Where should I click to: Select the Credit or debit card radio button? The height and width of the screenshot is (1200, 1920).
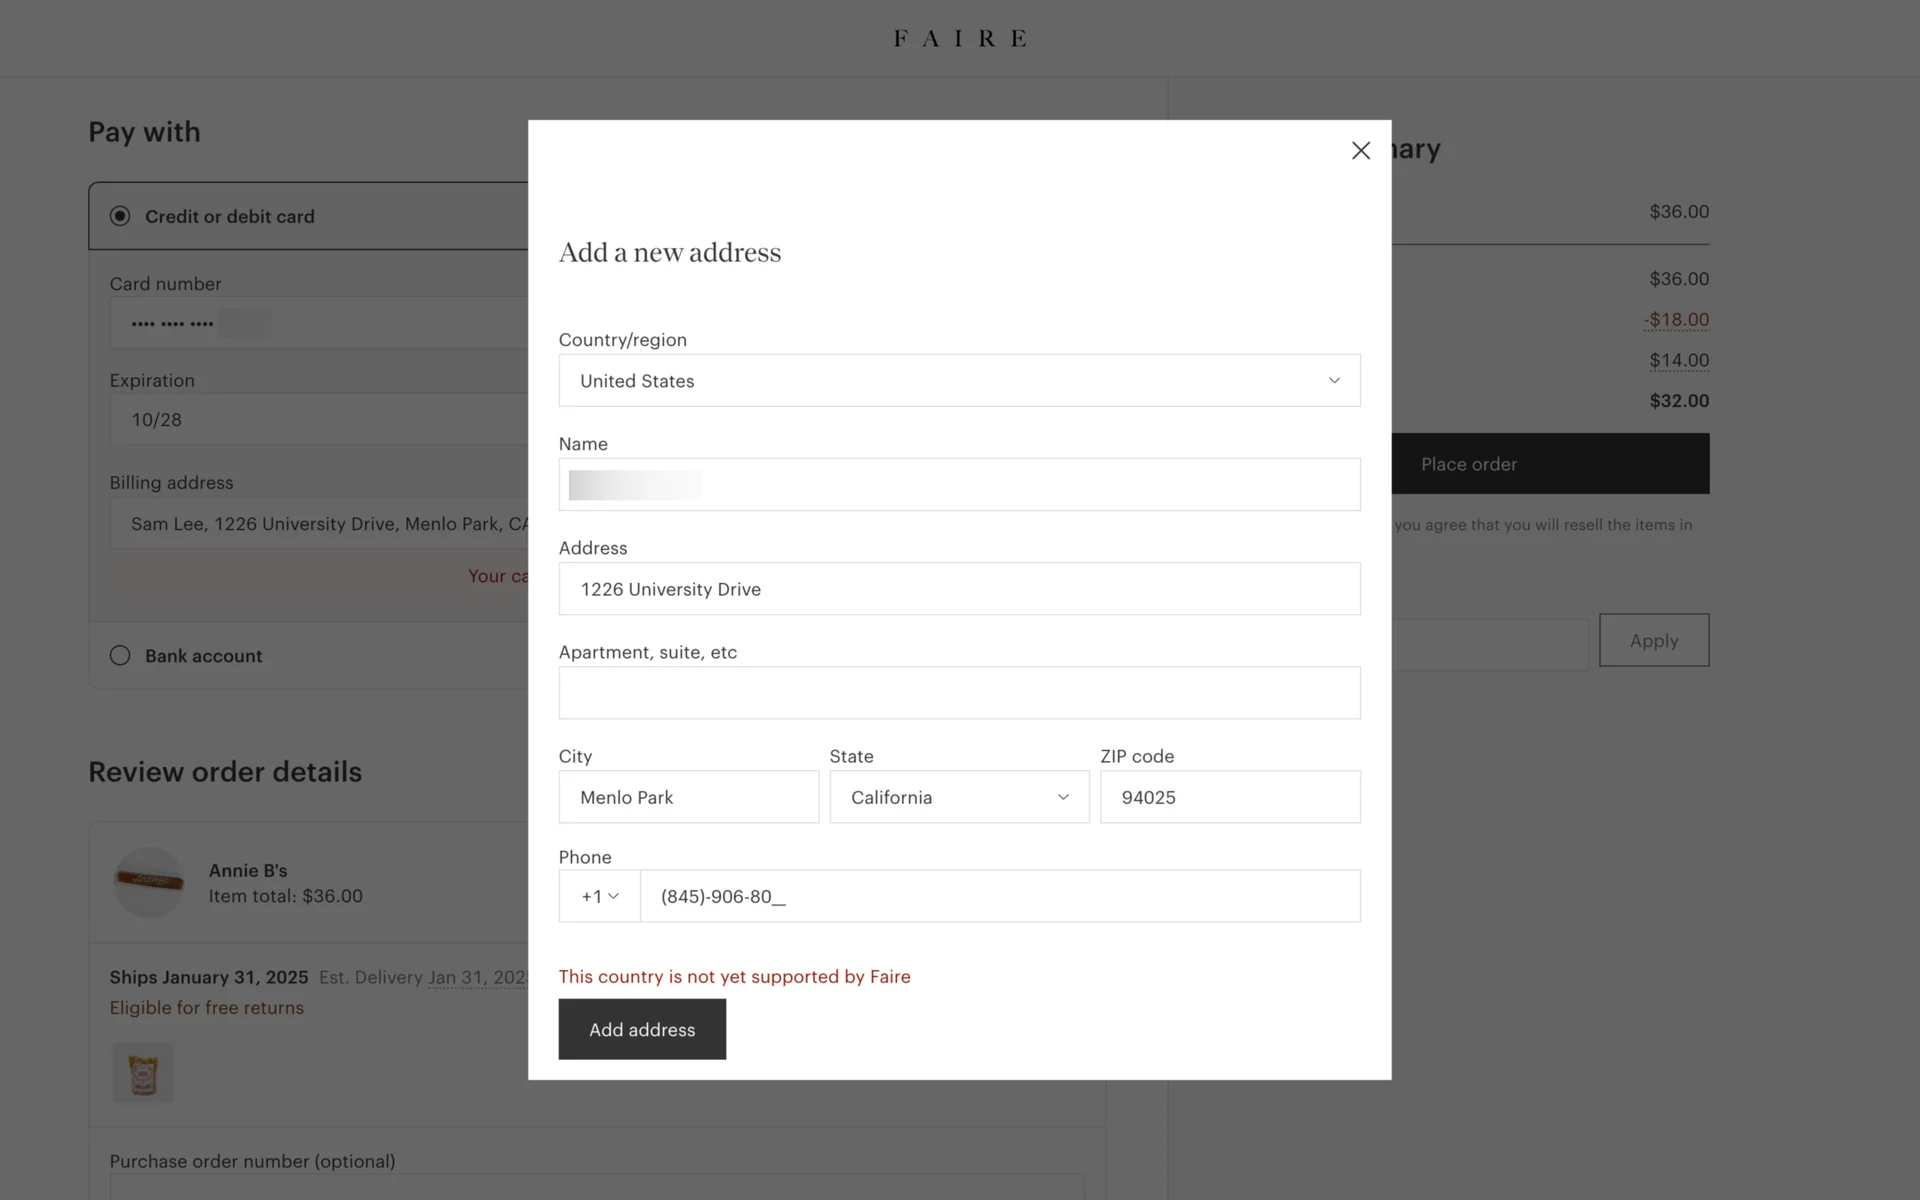tap(120, 216)
